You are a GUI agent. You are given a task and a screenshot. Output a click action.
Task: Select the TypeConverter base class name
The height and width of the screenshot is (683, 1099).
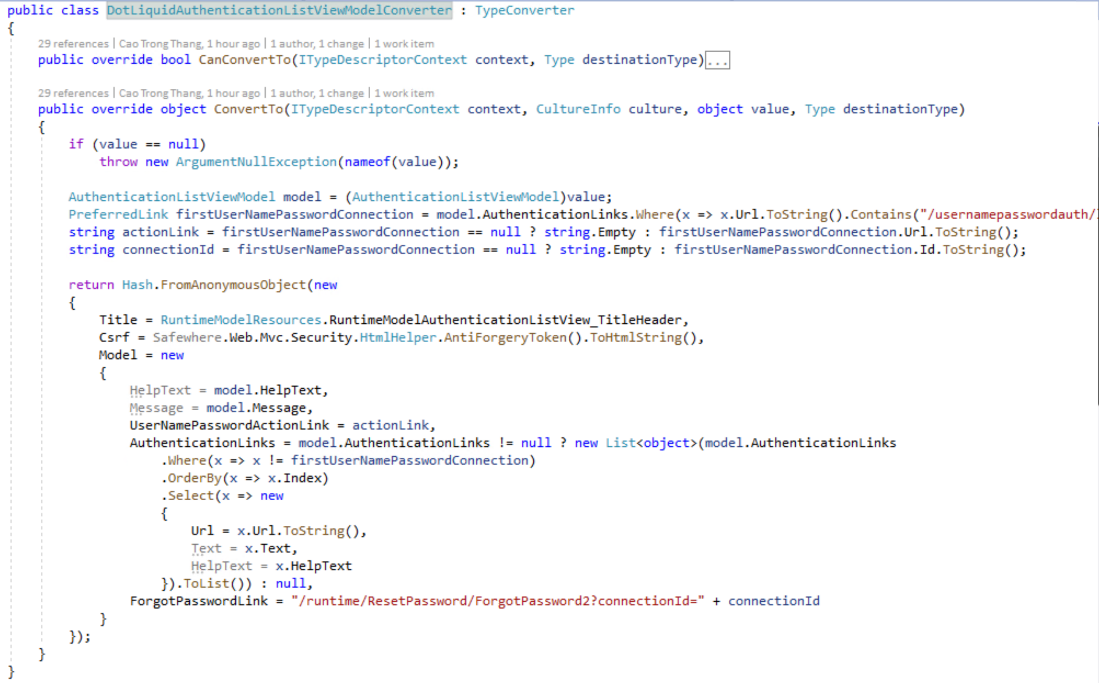pos(524,10)
